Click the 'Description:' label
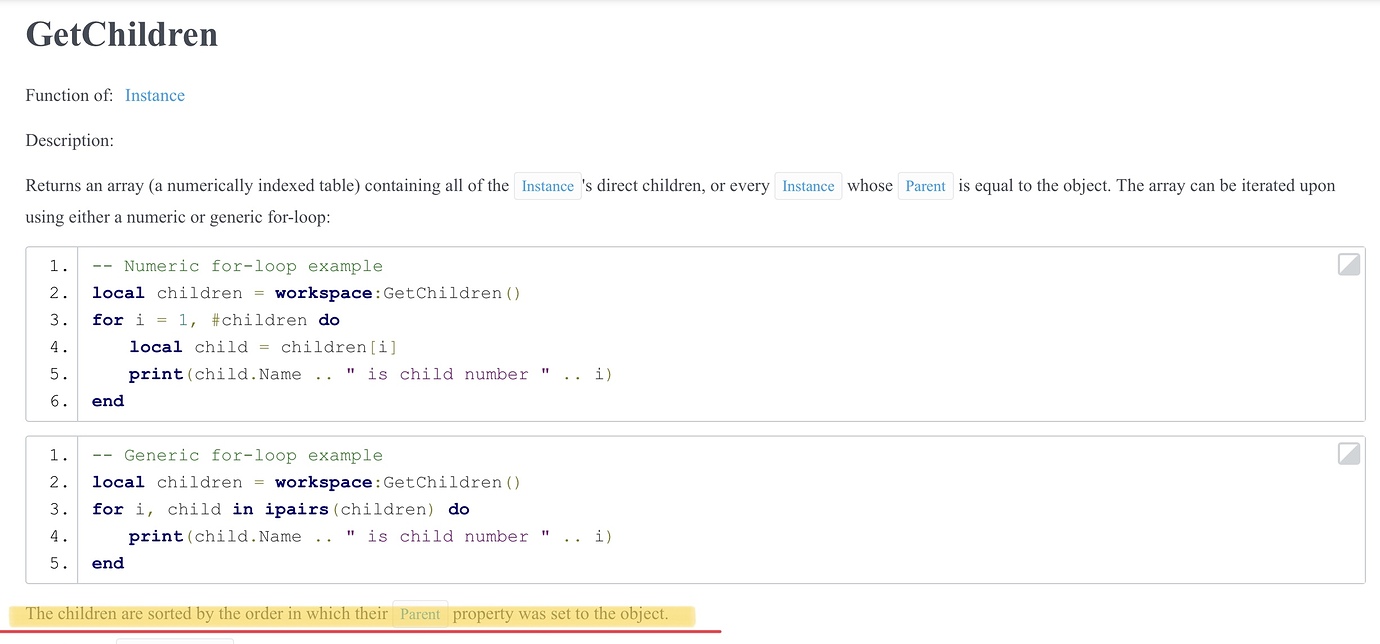 click(70, 141)
